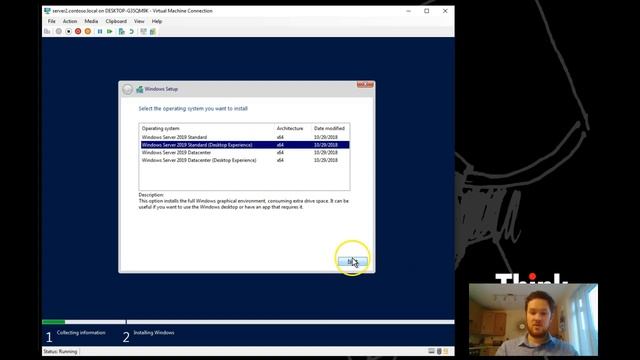Revert the VM with the curved arrow icon
This screenshot has height=360, width=640.
click(x=131, y=31)
